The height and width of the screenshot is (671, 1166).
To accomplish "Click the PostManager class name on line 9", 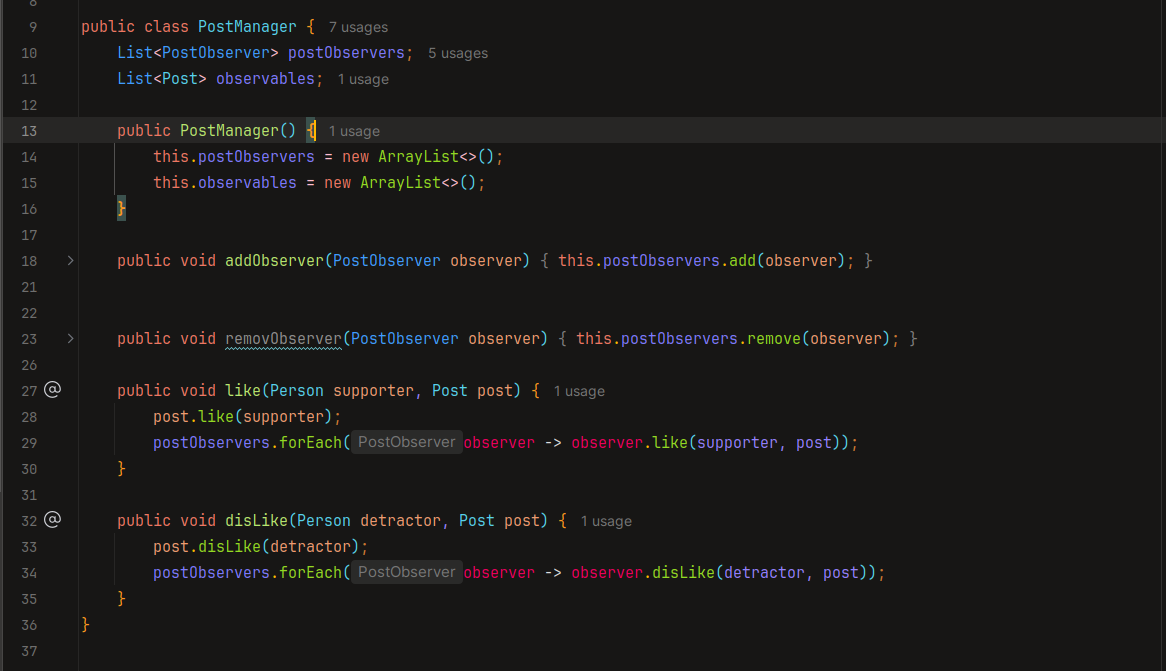I will 247,27.
